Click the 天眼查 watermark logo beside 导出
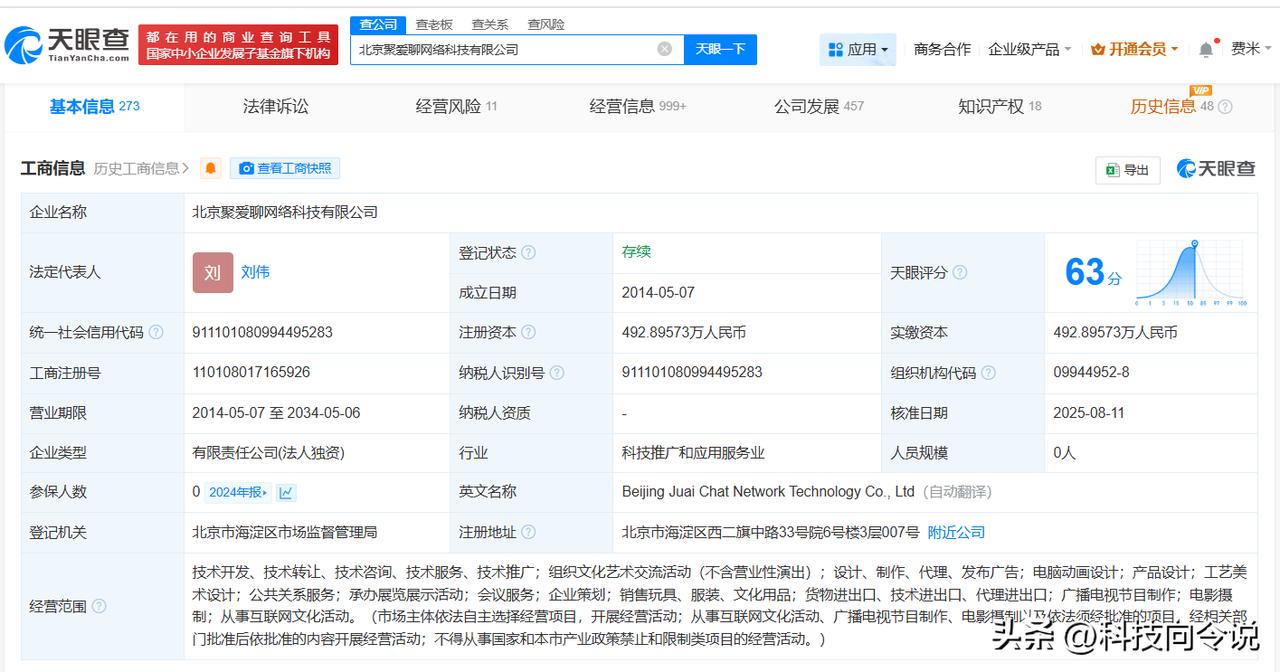 point(1216,169)
